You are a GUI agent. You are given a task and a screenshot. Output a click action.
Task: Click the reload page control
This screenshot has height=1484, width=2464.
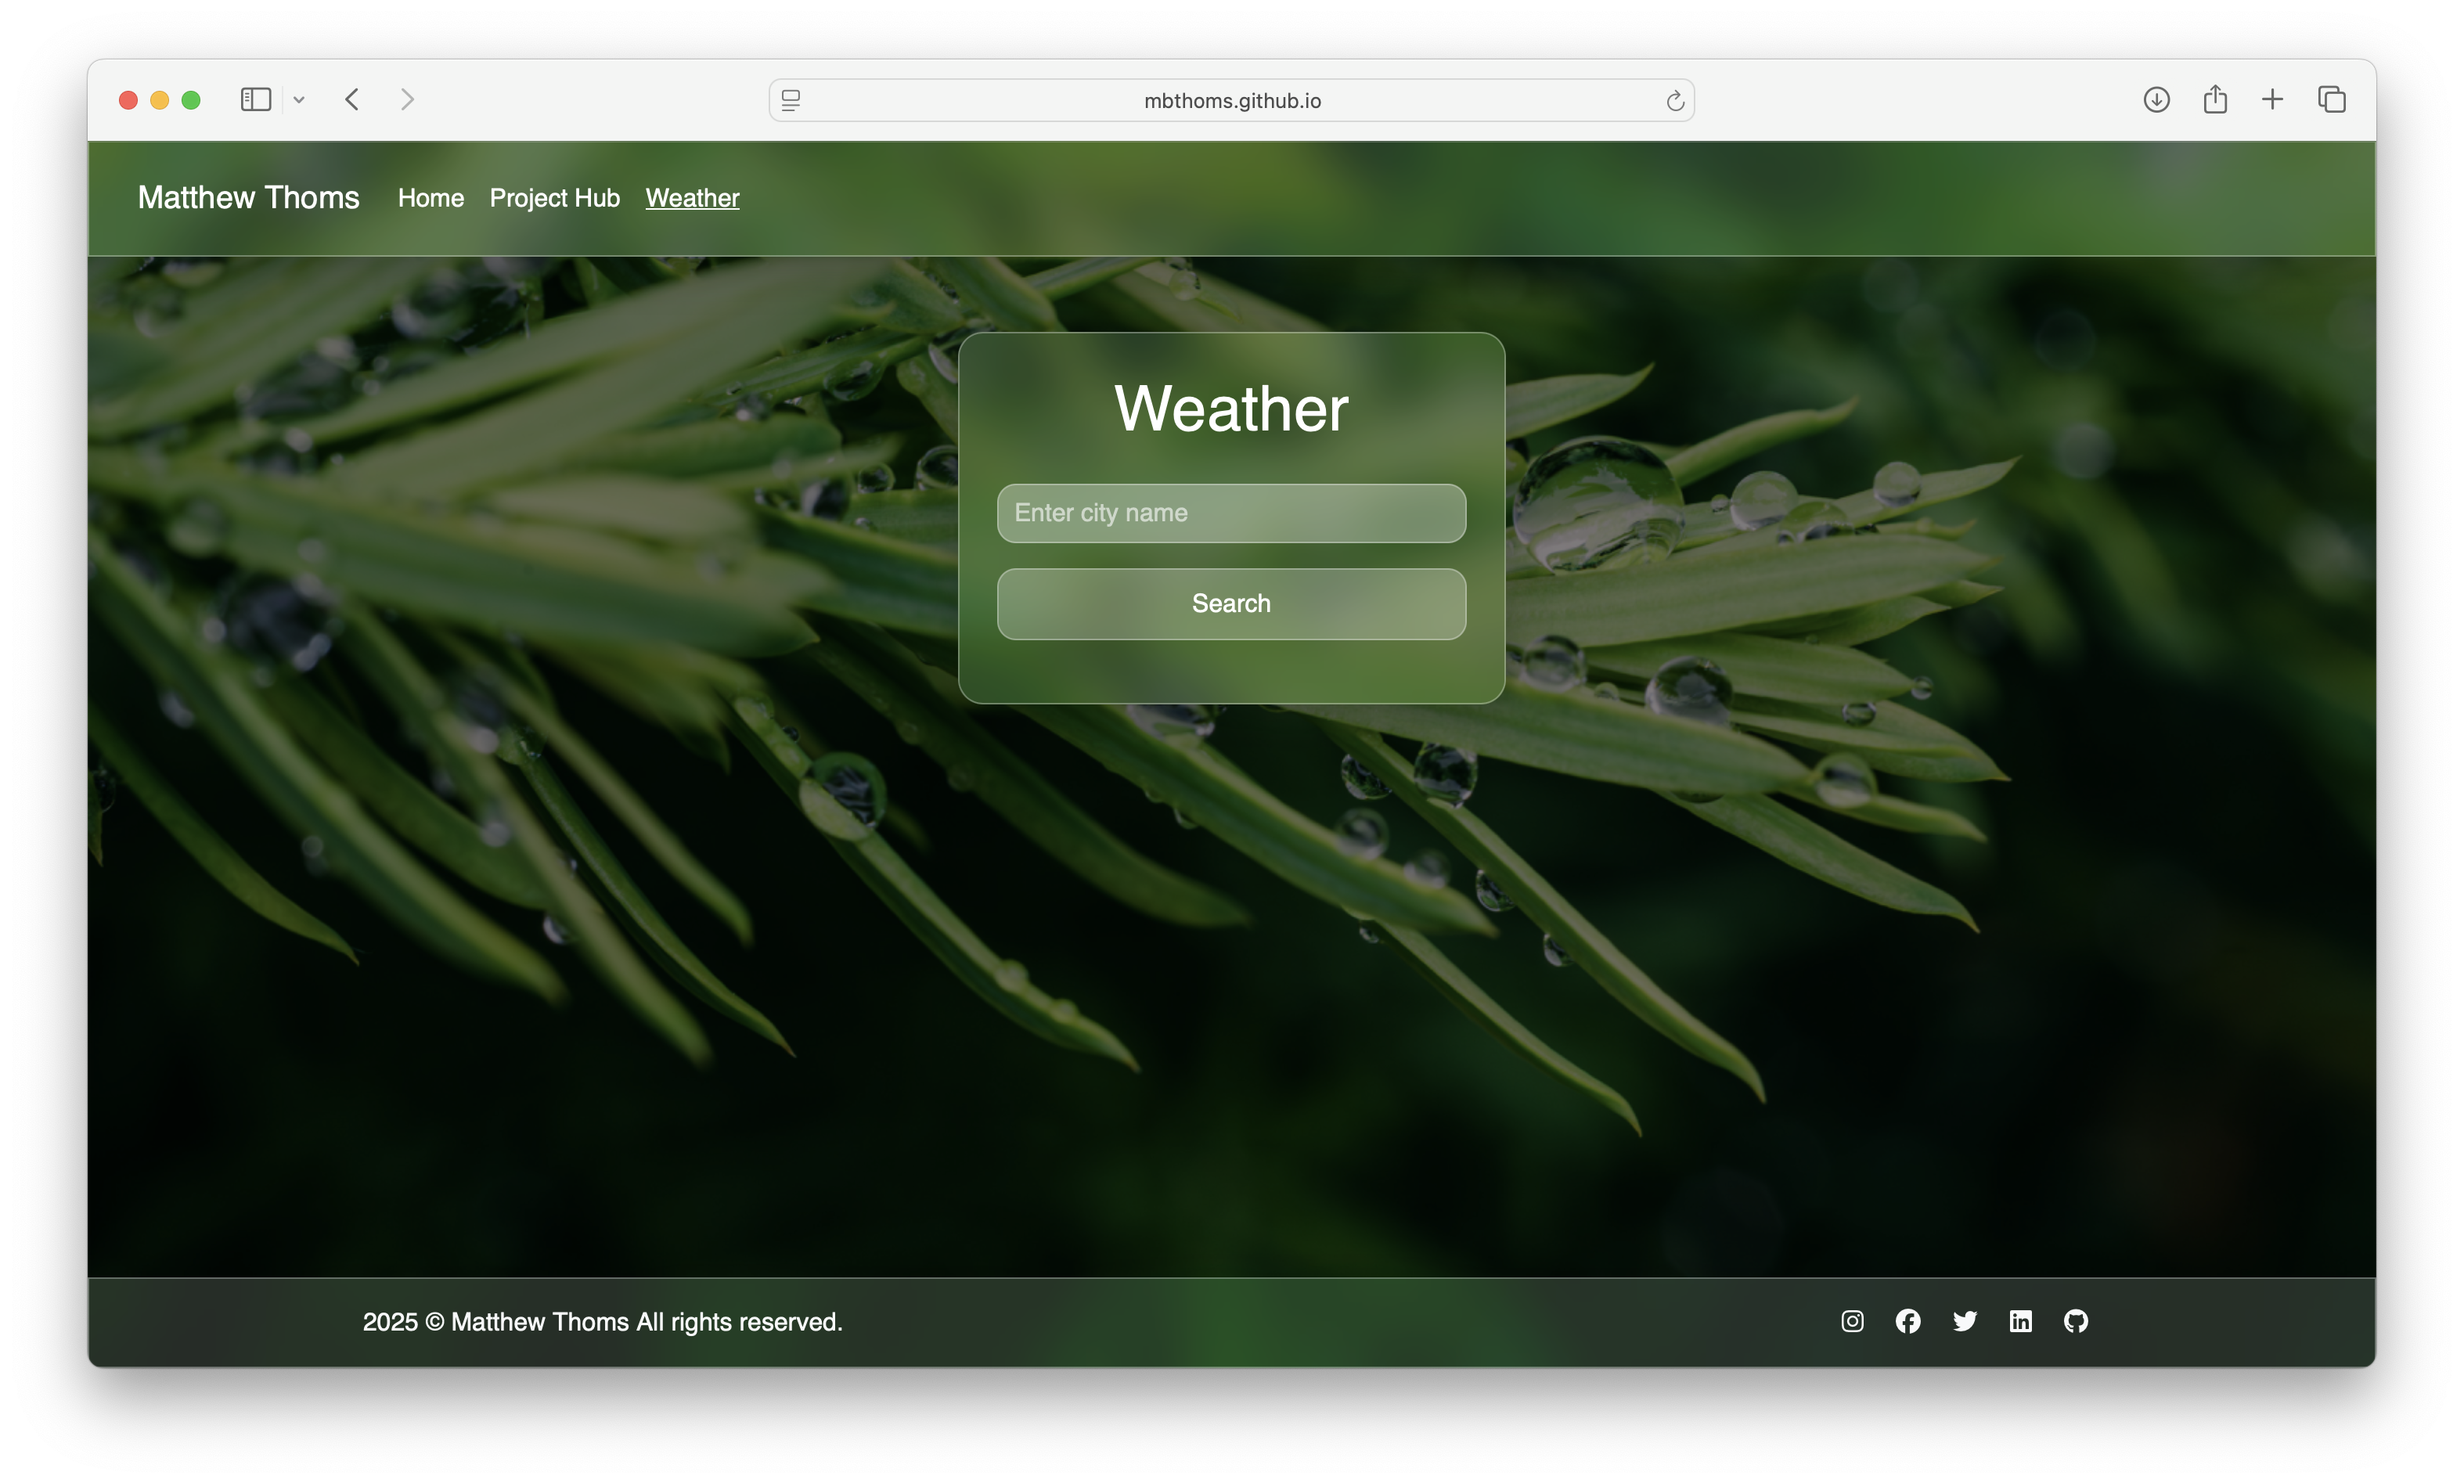point(1675,100)
